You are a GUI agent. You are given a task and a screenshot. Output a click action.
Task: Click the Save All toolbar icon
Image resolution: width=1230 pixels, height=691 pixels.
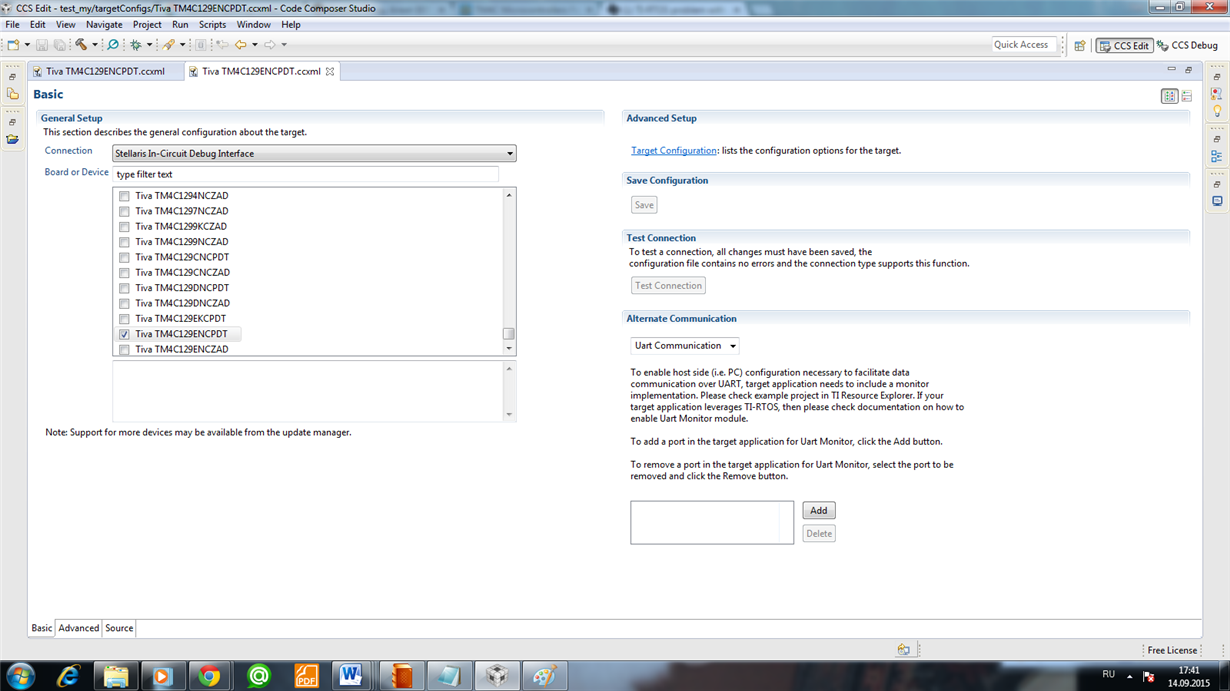tap(59, 45)
